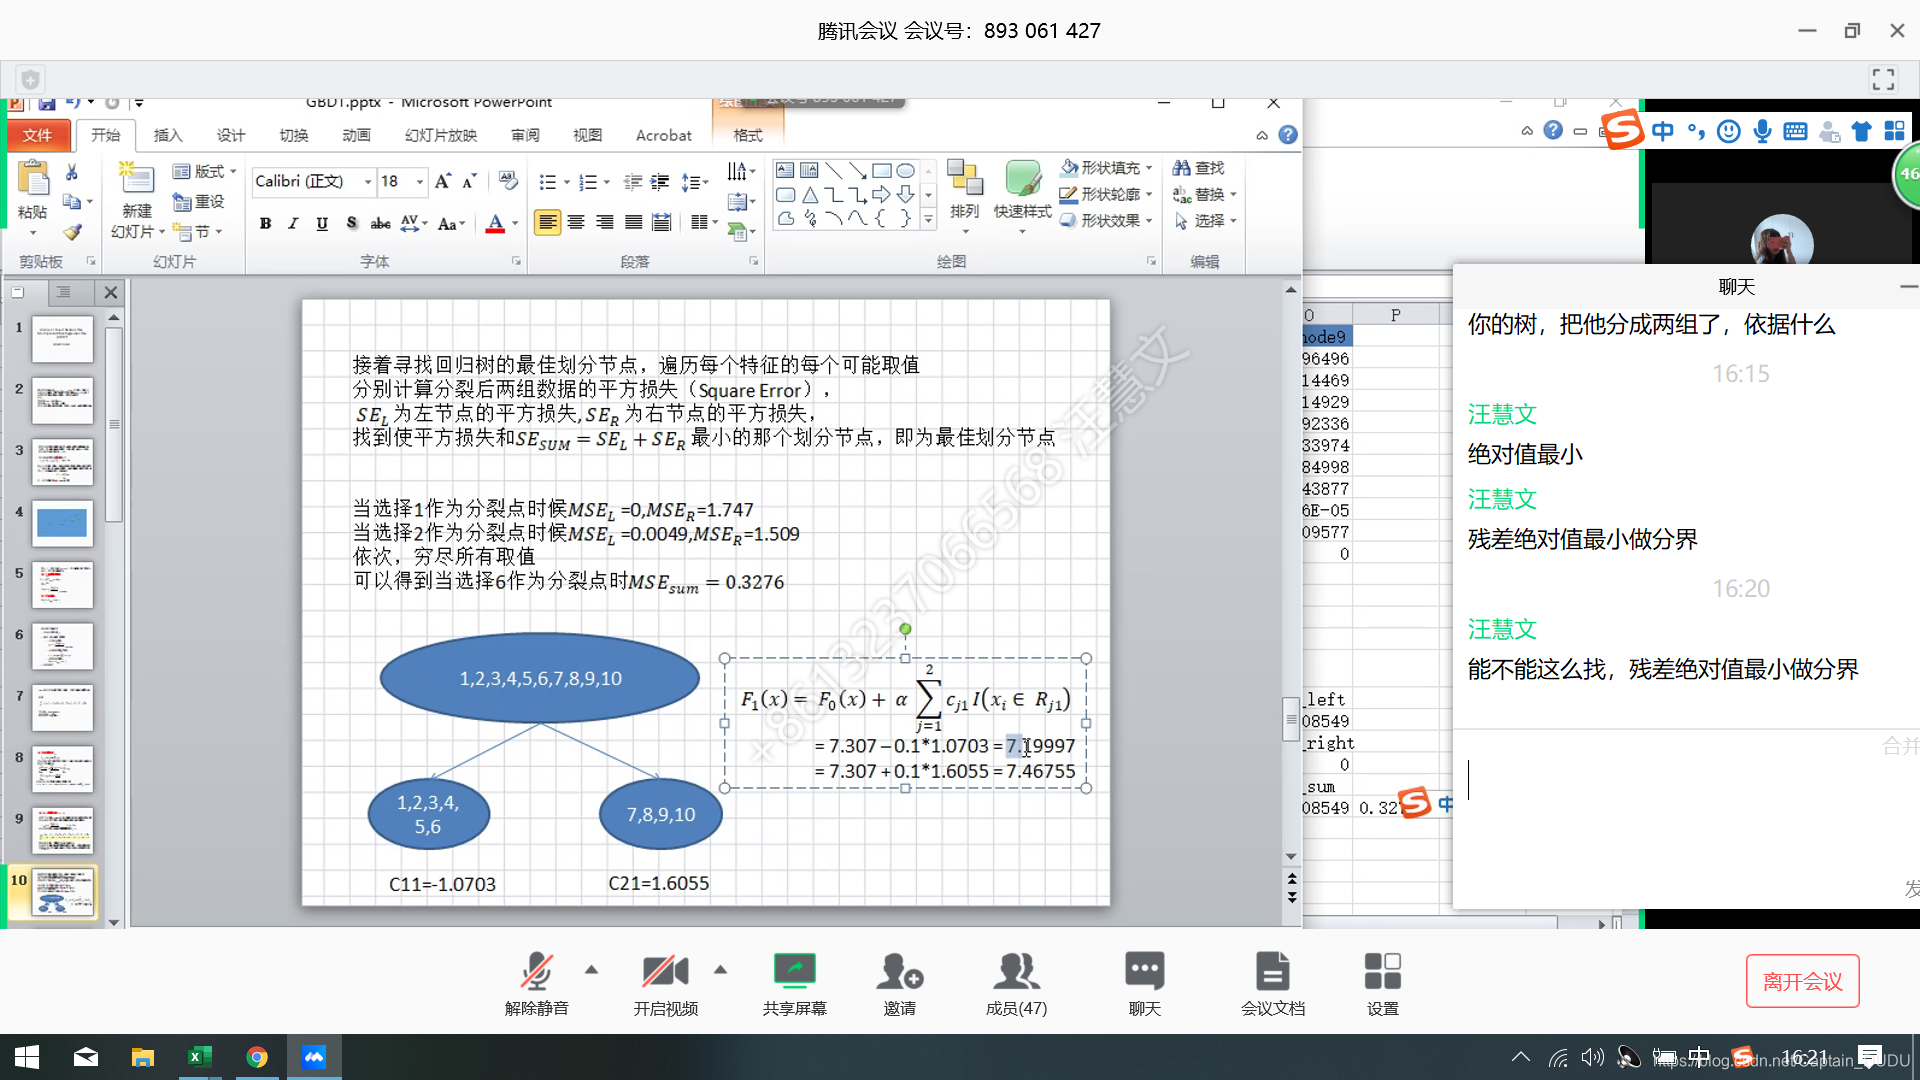Unmute the microphone
The image size is (1920, 1080).
pyautogui.click(x=537, y=984)
